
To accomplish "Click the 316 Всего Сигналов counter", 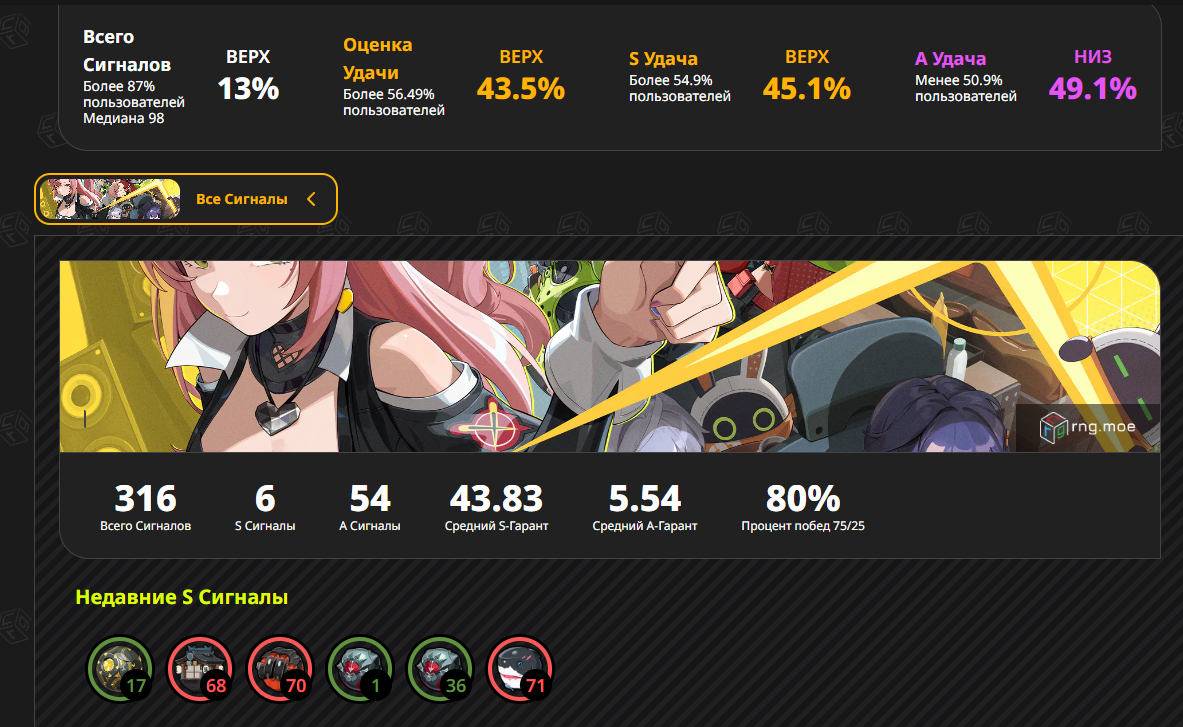I will [146, 508].
